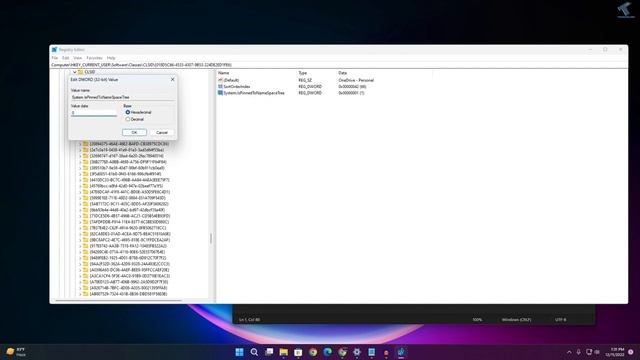This screenshot has width=640, height=360.
Task: Select tree key starting {AB807329
Action: pos(128,294)
